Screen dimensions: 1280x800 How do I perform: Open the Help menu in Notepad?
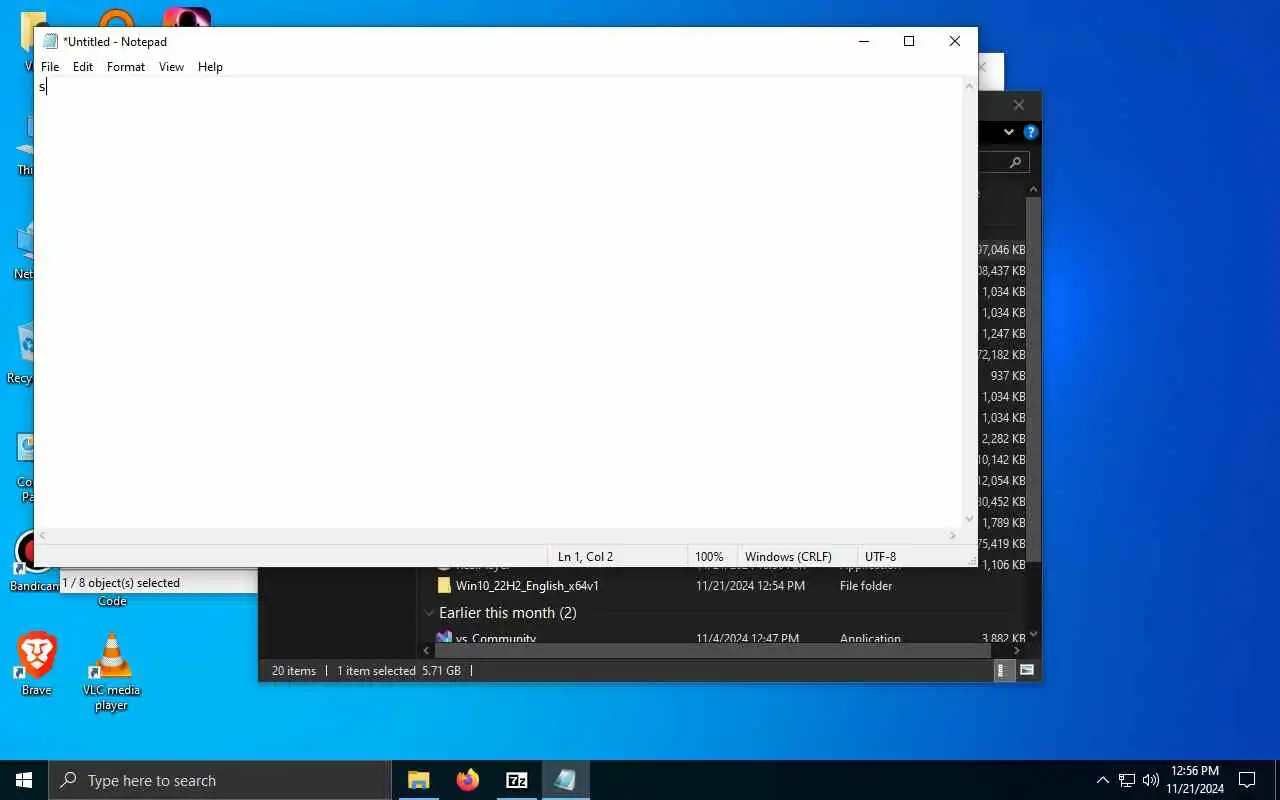pos(210,67)
